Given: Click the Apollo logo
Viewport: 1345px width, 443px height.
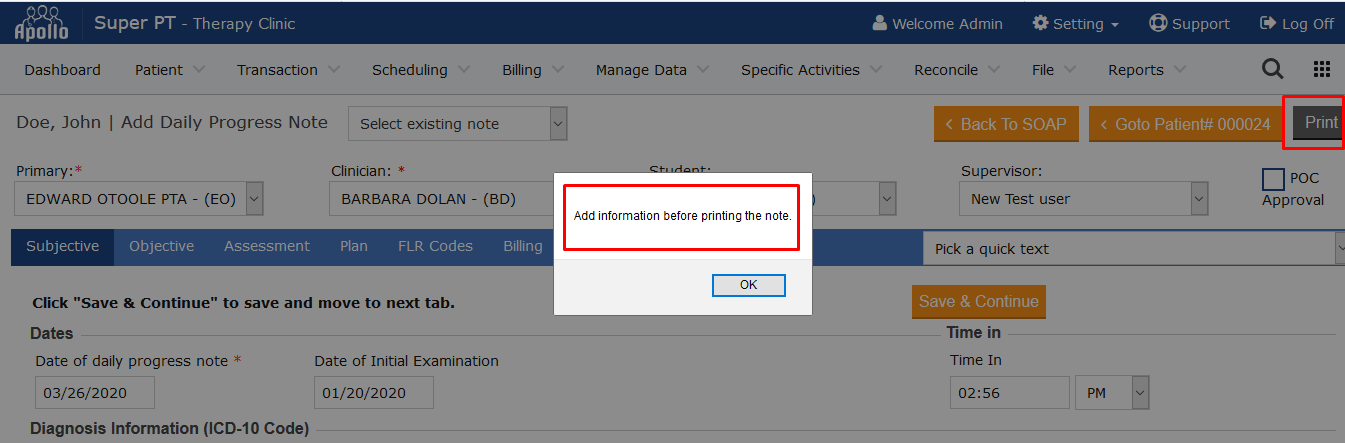Looking at the screenshot, I should tap(41, 22).
